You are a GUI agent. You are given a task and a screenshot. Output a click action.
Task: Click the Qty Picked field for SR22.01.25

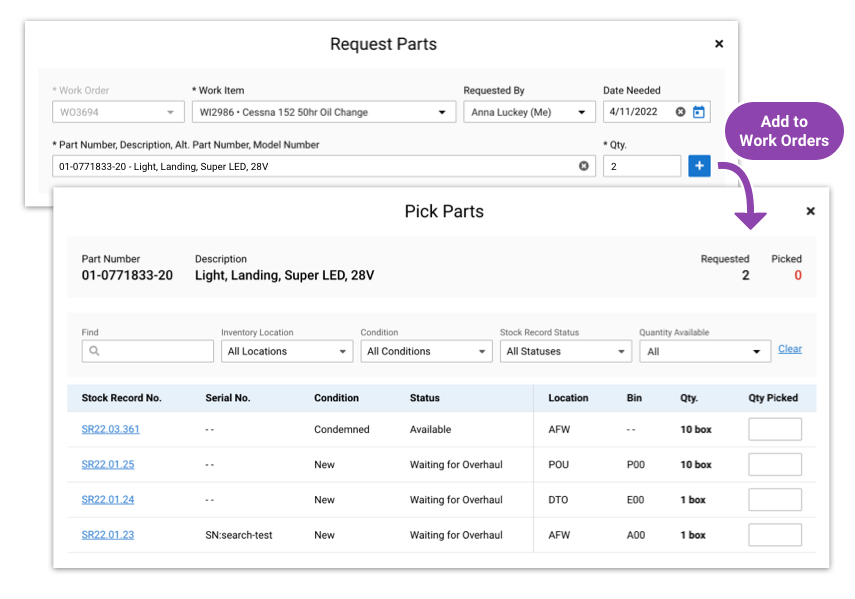[775, 464]
